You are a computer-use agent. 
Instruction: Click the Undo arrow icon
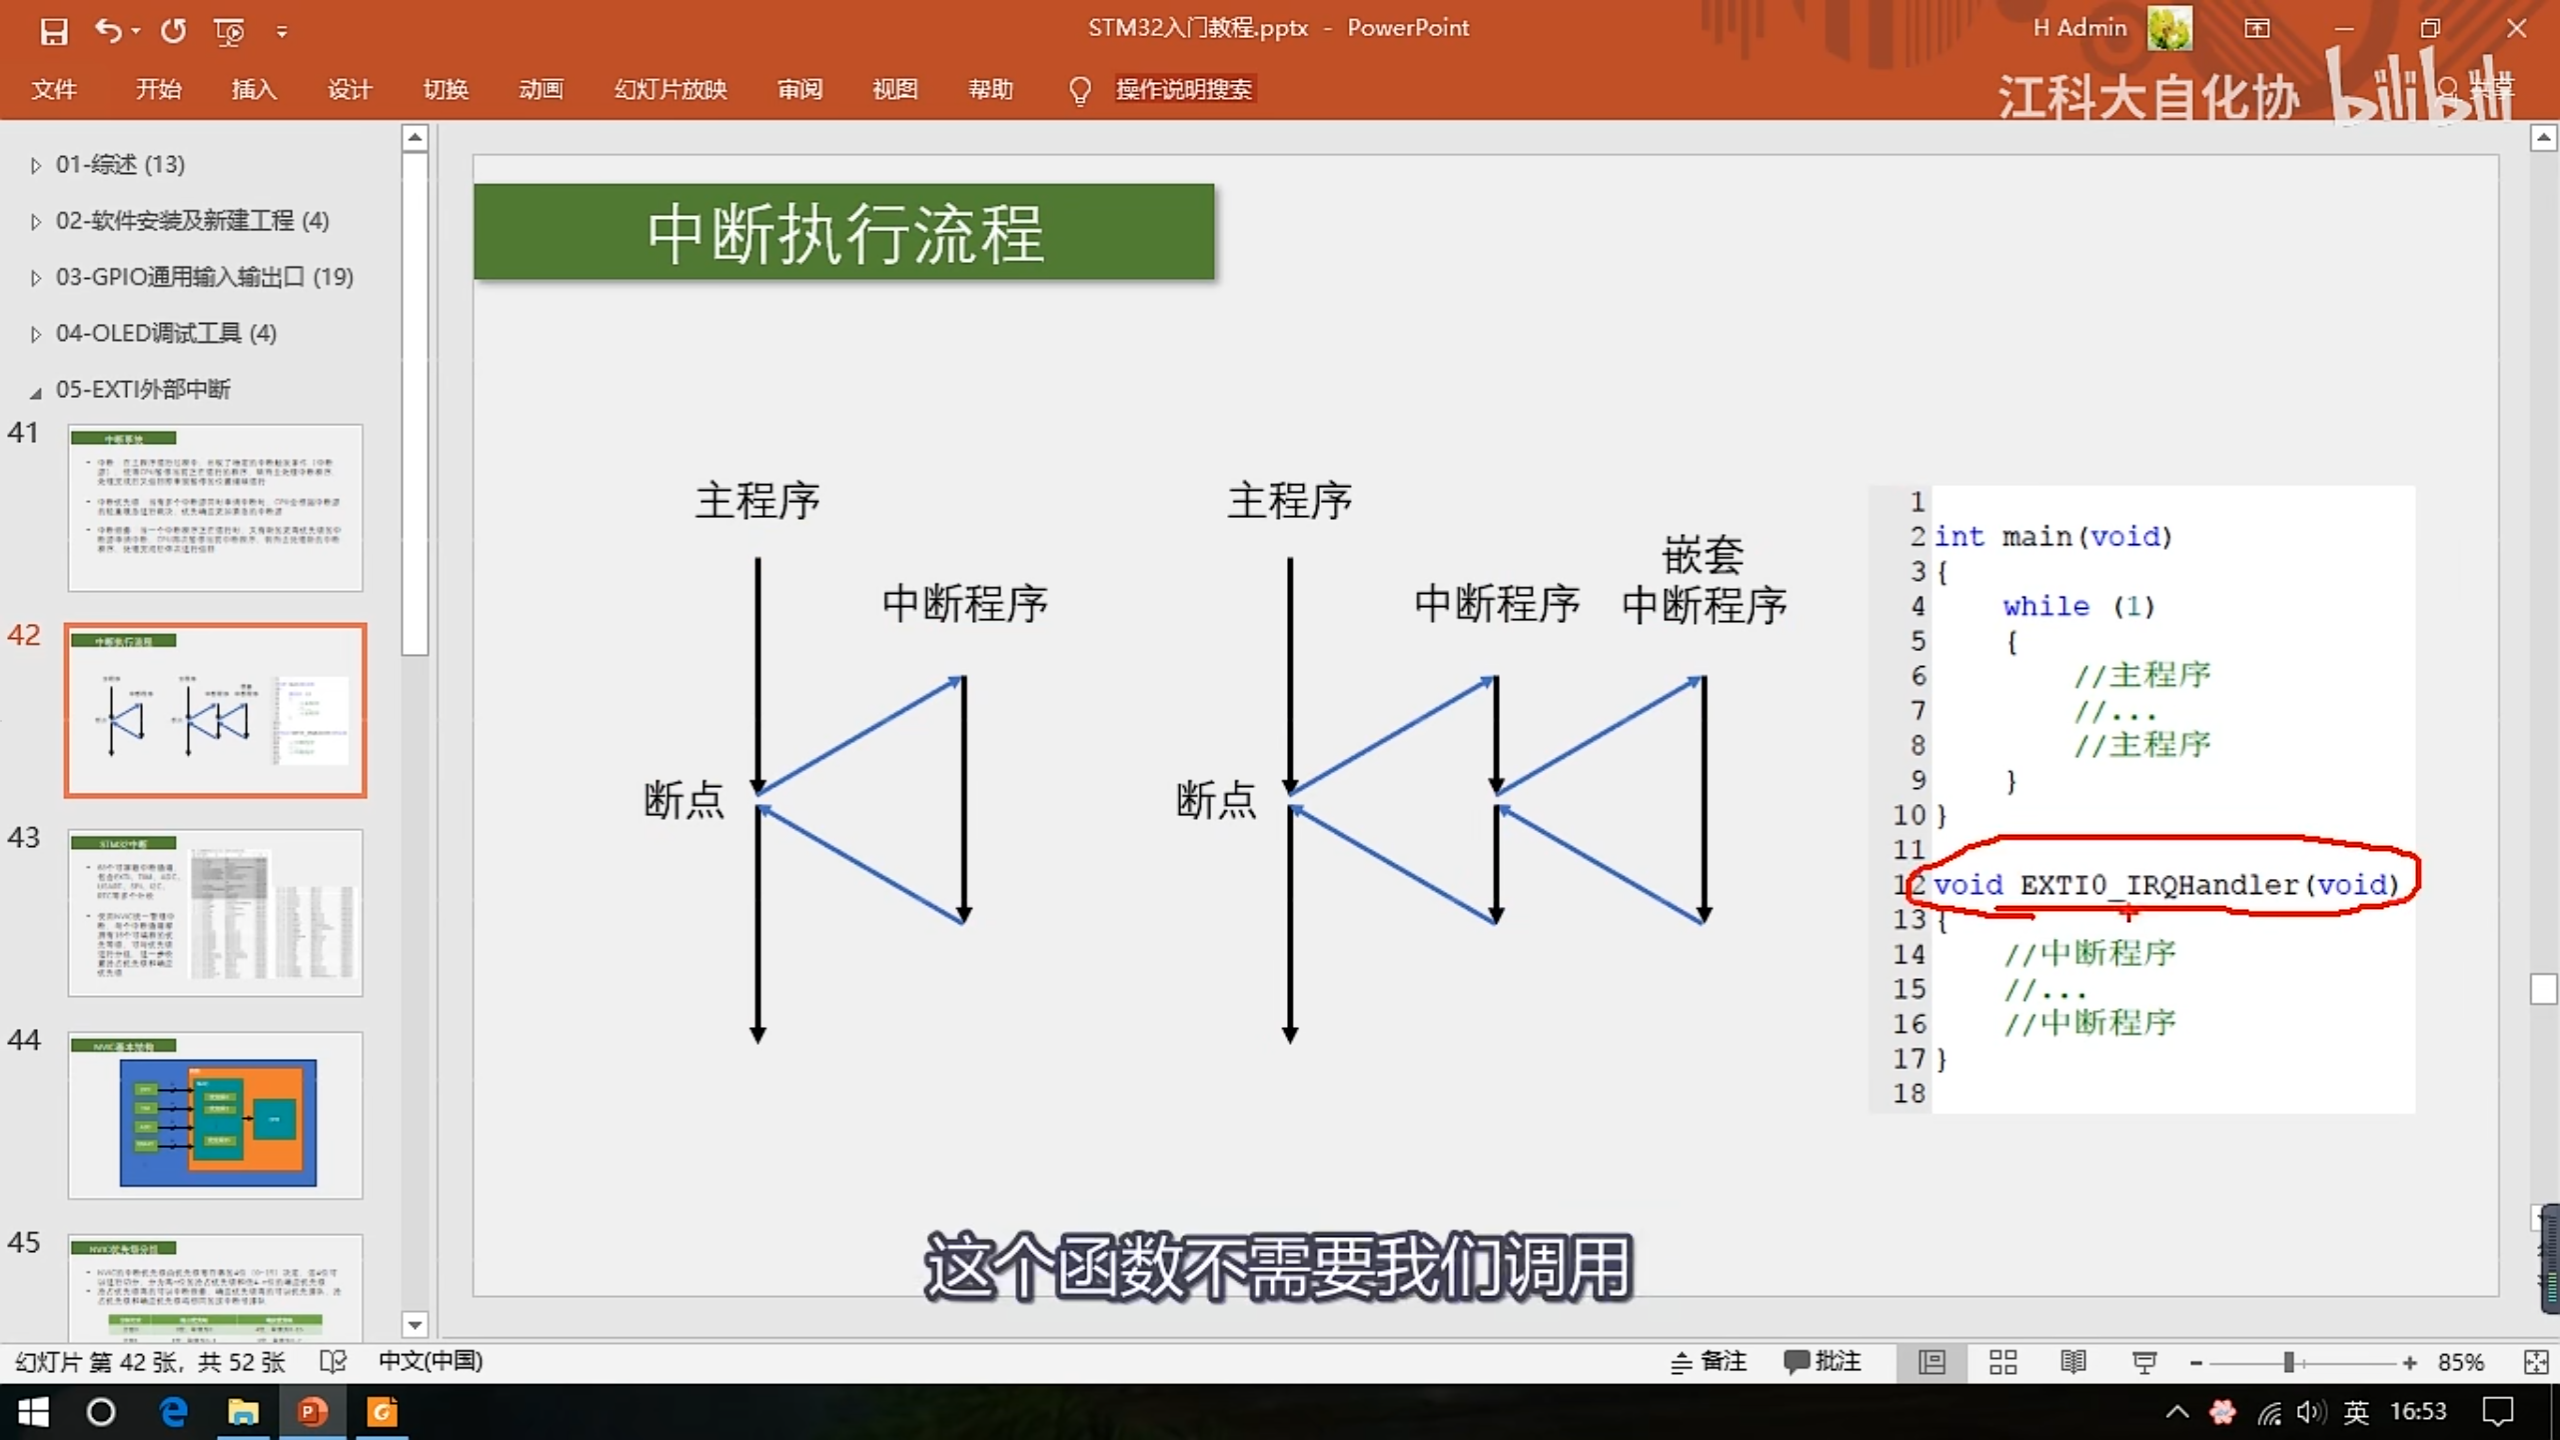(x=108, y=31)
